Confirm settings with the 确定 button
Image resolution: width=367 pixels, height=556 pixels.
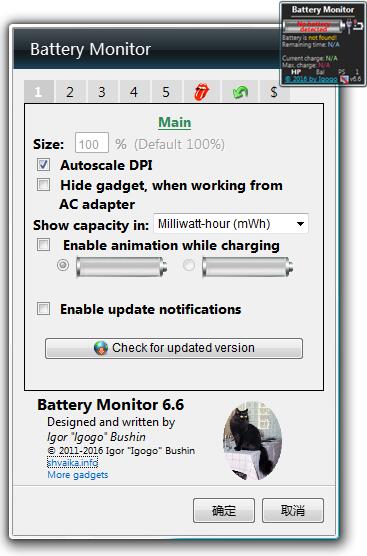tap(224, 511)
